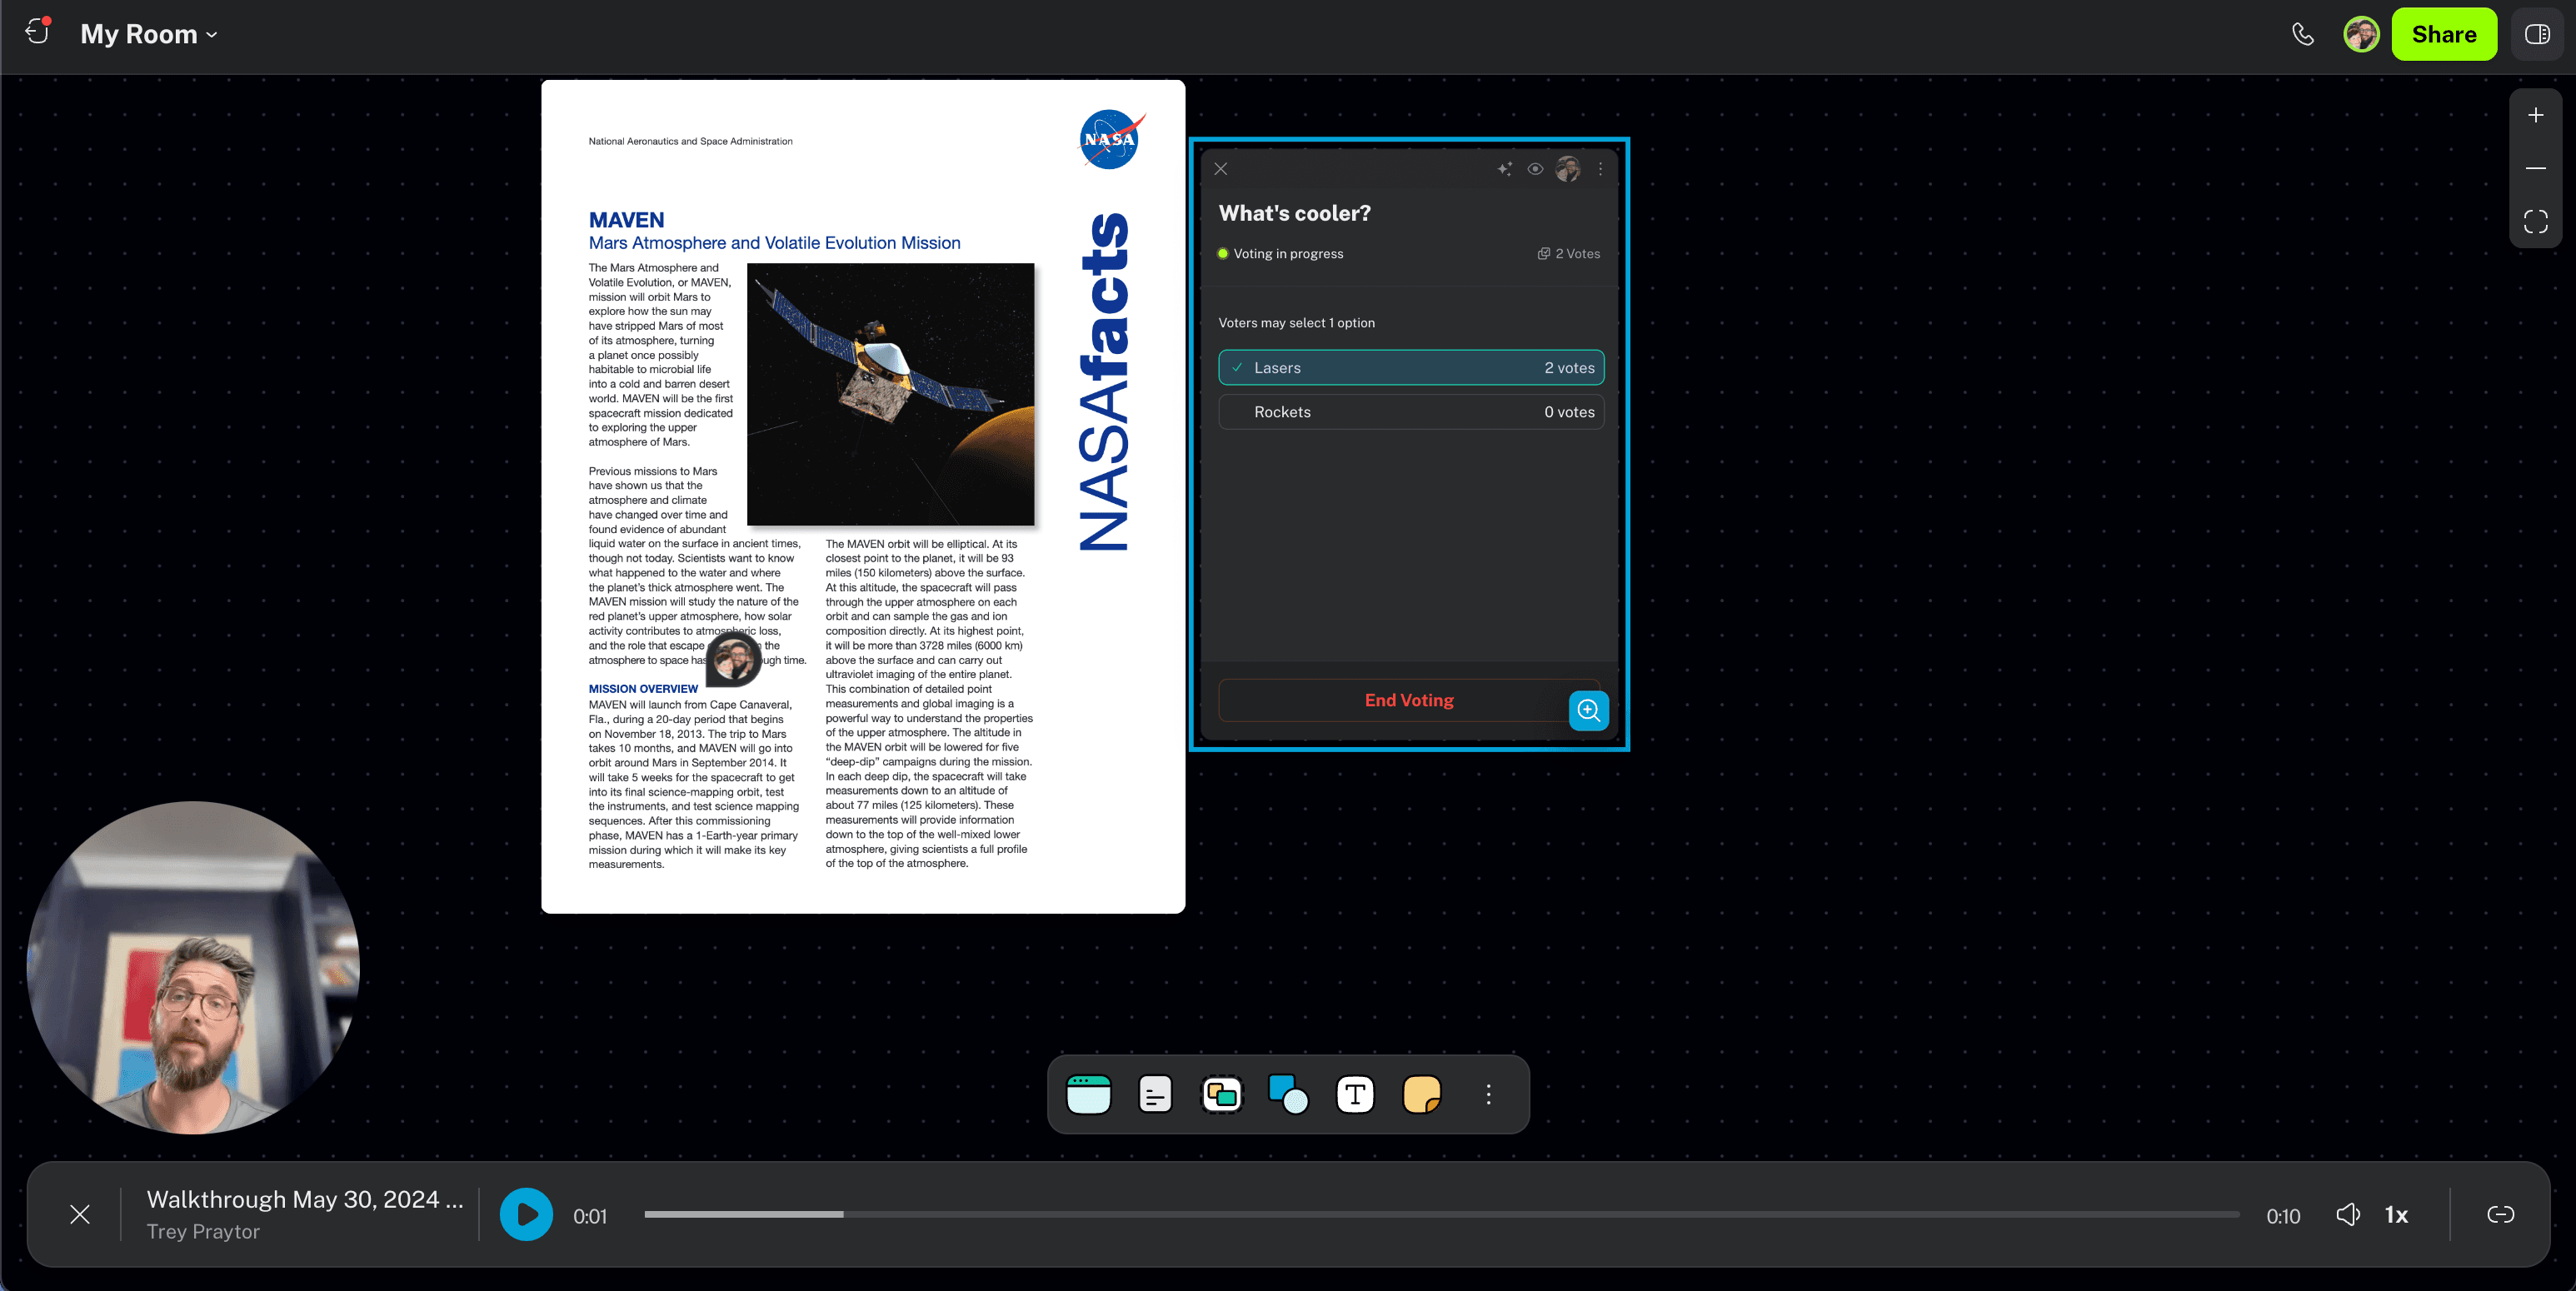Click the Lasers voting option checkbox
Viewport: 2576px width, 1291px height.
[x=1237, y=366]
